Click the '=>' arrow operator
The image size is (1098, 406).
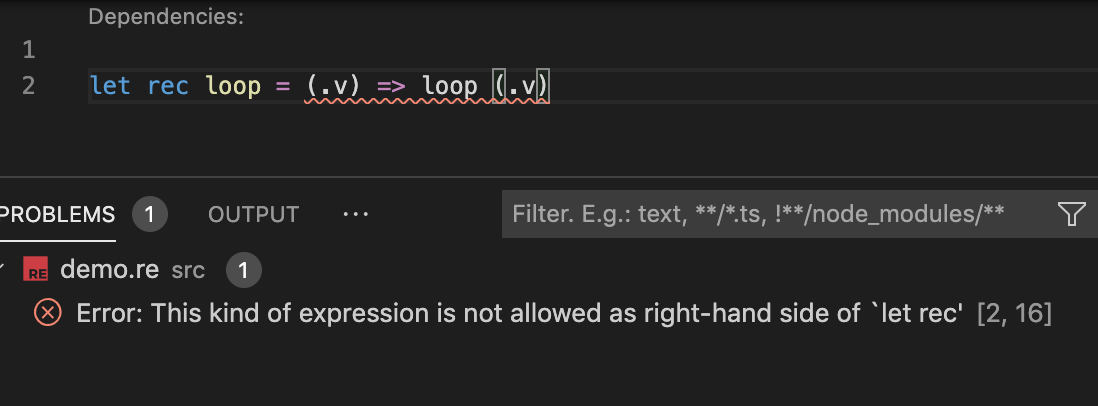click(x=390, y=86)
